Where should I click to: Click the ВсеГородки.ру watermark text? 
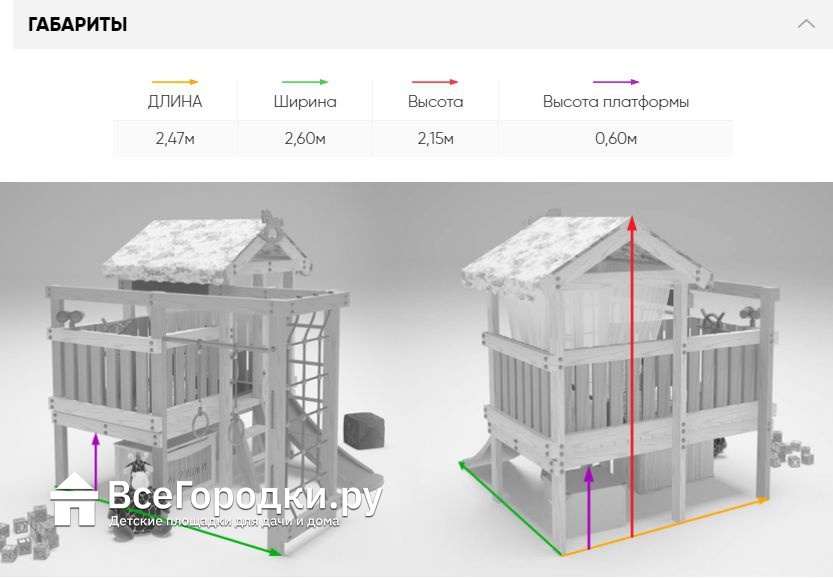[245, 497]
